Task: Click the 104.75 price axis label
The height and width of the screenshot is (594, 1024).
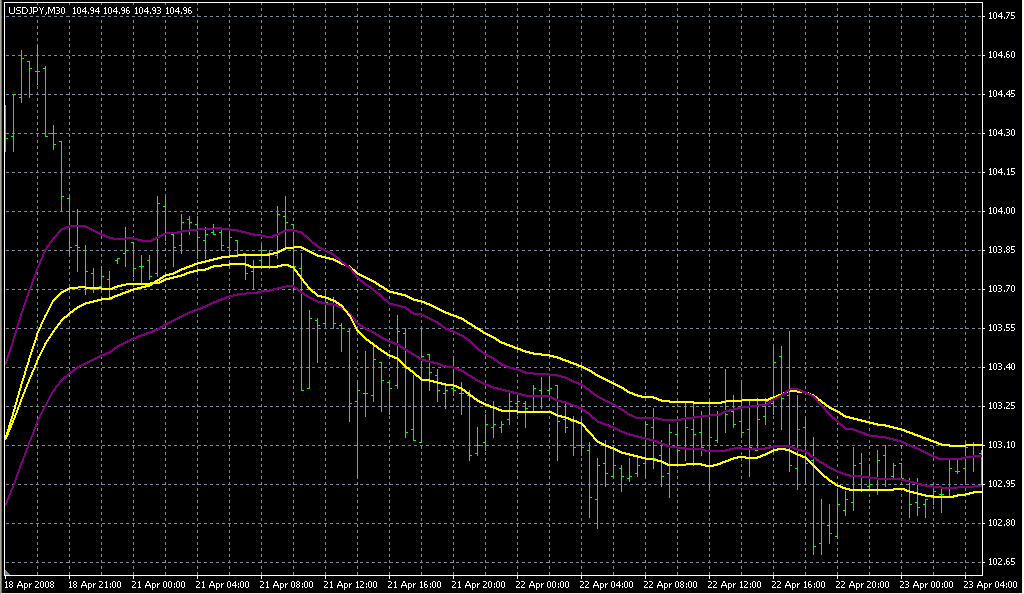Action: click(x=1001, y=17)
